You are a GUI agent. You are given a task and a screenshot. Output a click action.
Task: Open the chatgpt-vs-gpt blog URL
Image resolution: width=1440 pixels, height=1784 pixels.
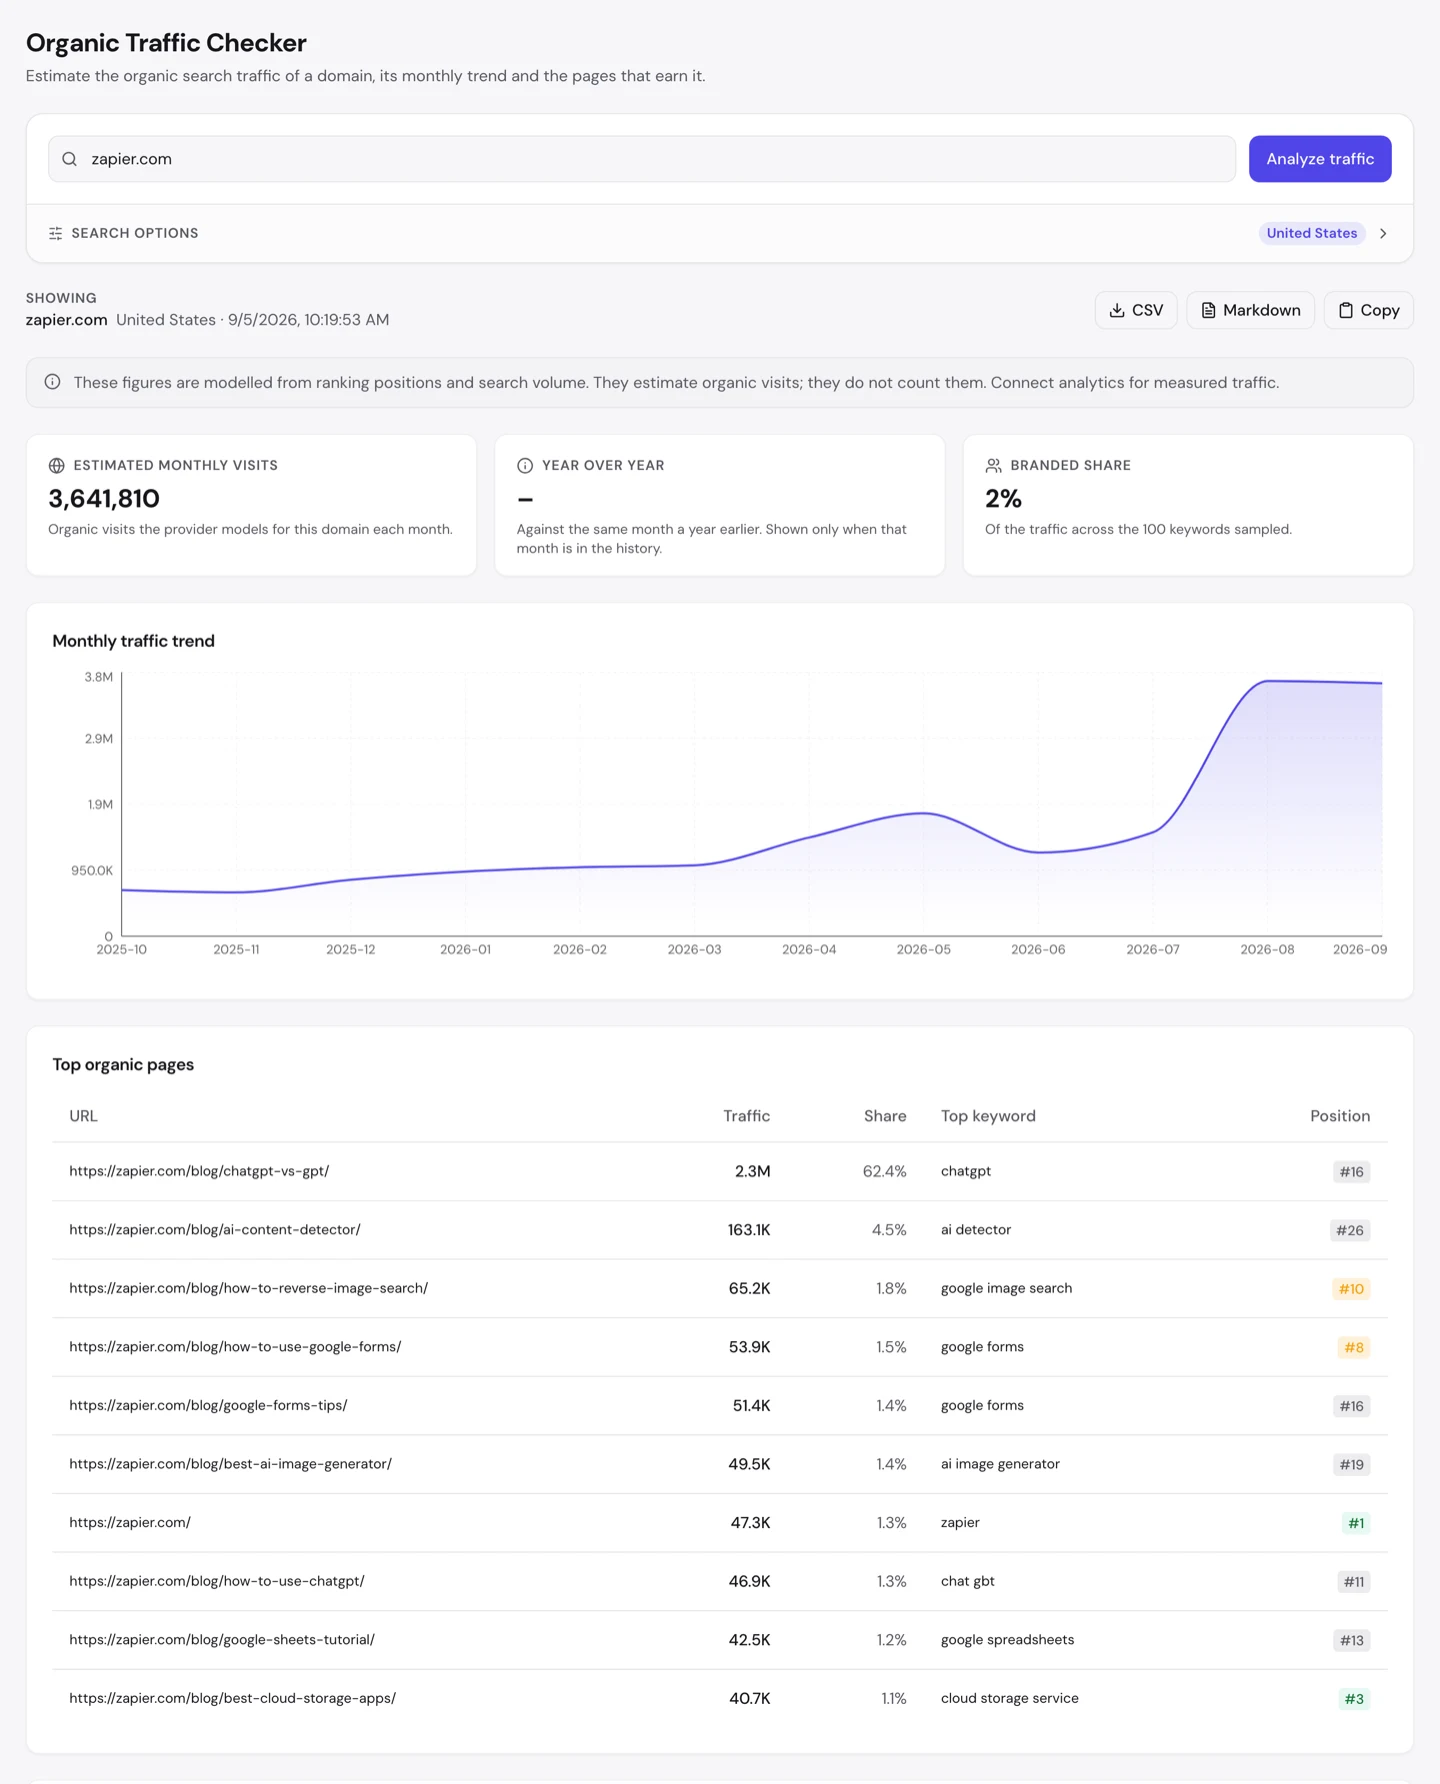pyautogui.click(x=199, y=1171)
